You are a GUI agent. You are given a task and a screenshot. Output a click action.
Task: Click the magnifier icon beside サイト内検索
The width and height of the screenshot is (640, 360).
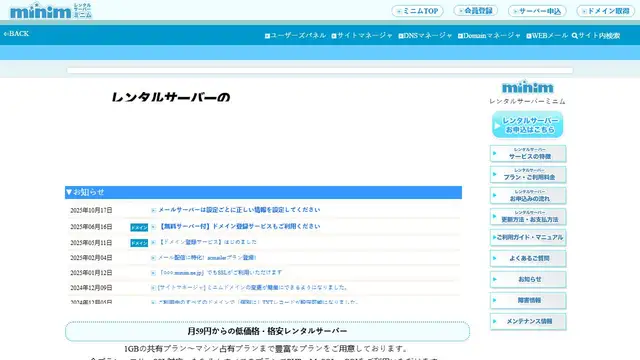click(x=575, y=36)
